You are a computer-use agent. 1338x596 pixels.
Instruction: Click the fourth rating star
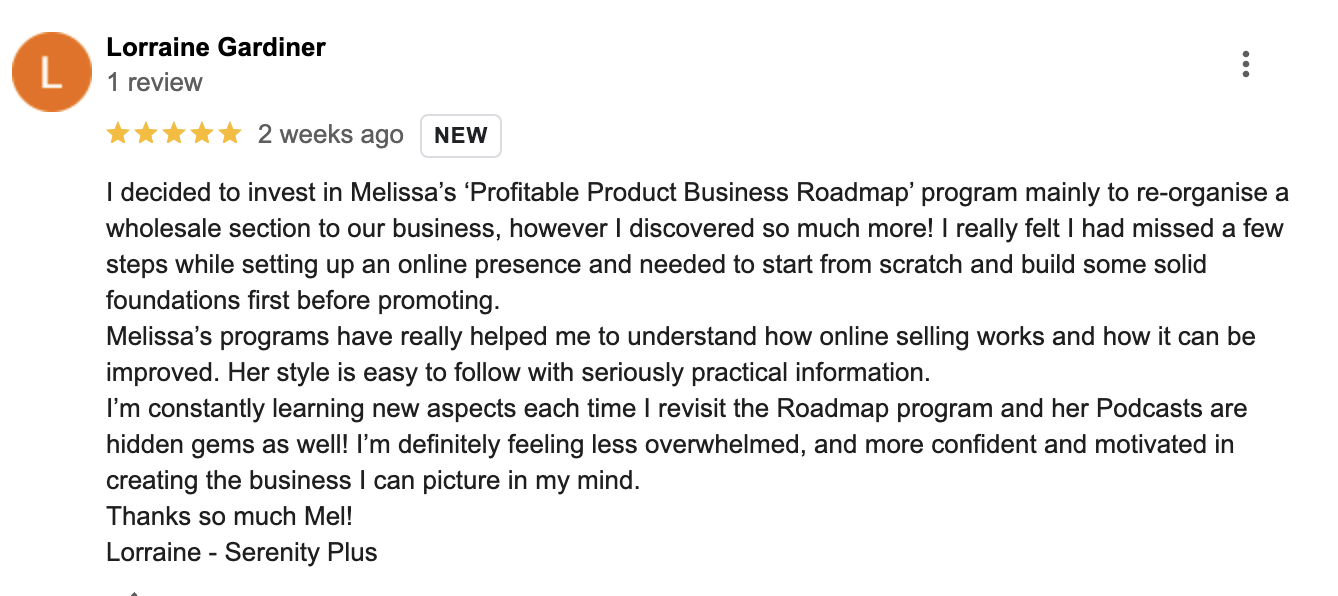coord(202,134)
